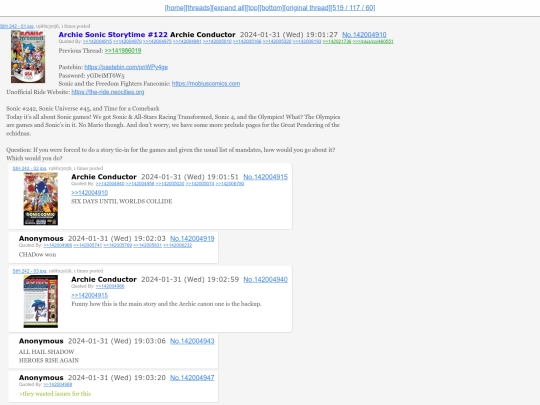Follow the Previous Thread link >>141986019
The width and height of the screenshot is (540, 405).
[x=123, y=51]
